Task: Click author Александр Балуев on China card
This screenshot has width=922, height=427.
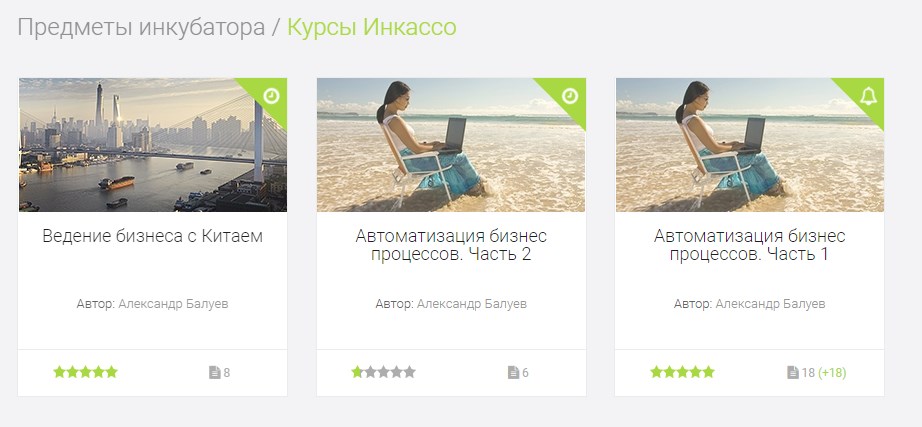Action: 173,304
